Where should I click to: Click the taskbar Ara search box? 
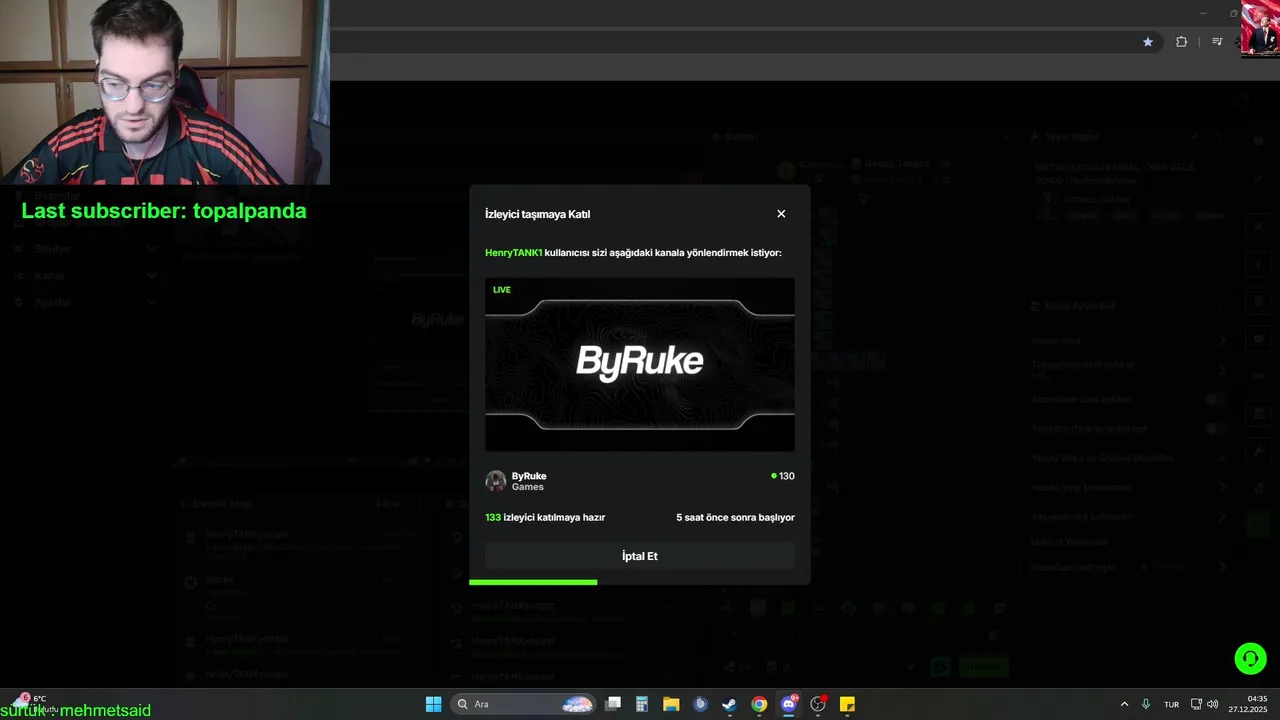tap(523, 704)
